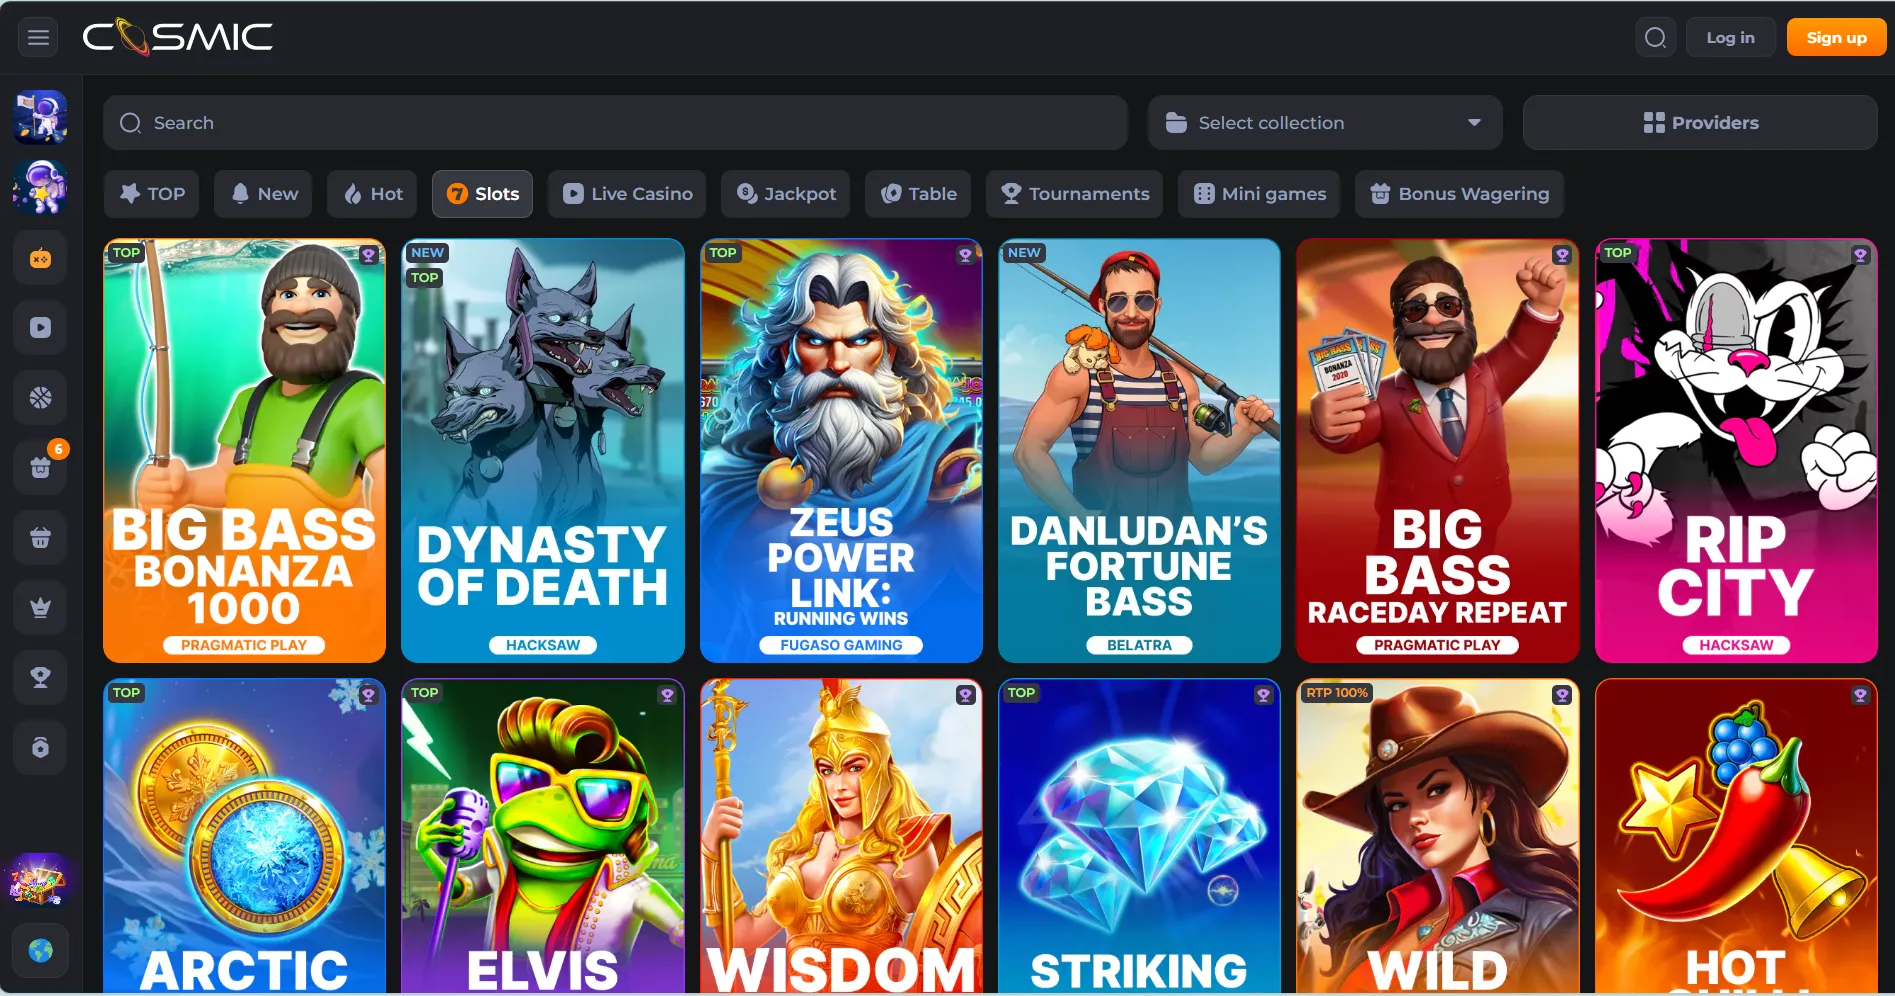Image resolution: width=1895 pixels, height=996 pixels.
Task: Click trophy badge on Hot chilli card
Action: point(1860,694)
